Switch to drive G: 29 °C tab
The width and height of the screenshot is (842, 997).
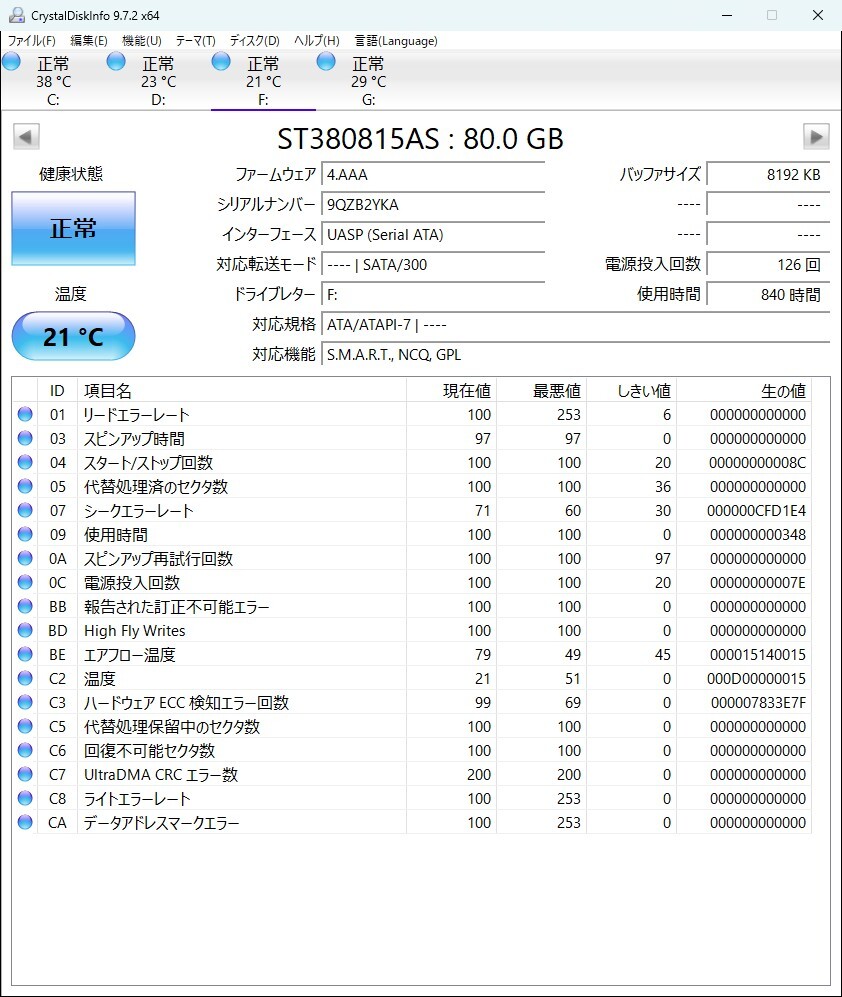coord(368,81)
